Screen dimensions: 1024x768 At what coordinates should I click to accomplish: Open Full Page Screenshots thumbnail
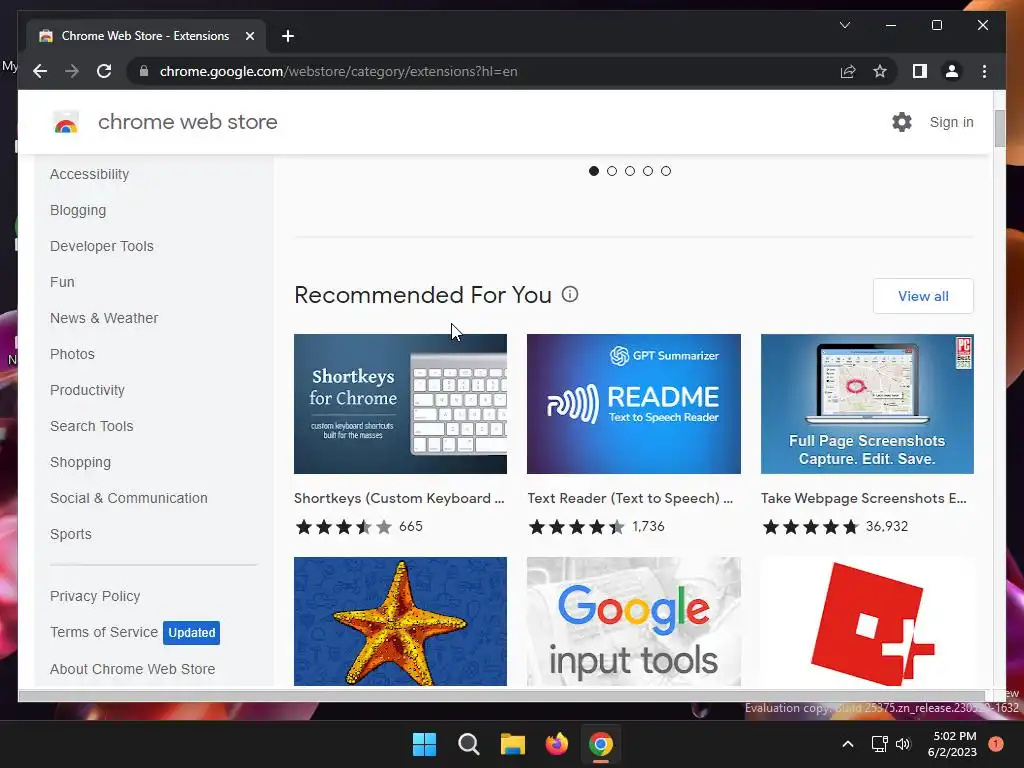click(x=867, y=404)
